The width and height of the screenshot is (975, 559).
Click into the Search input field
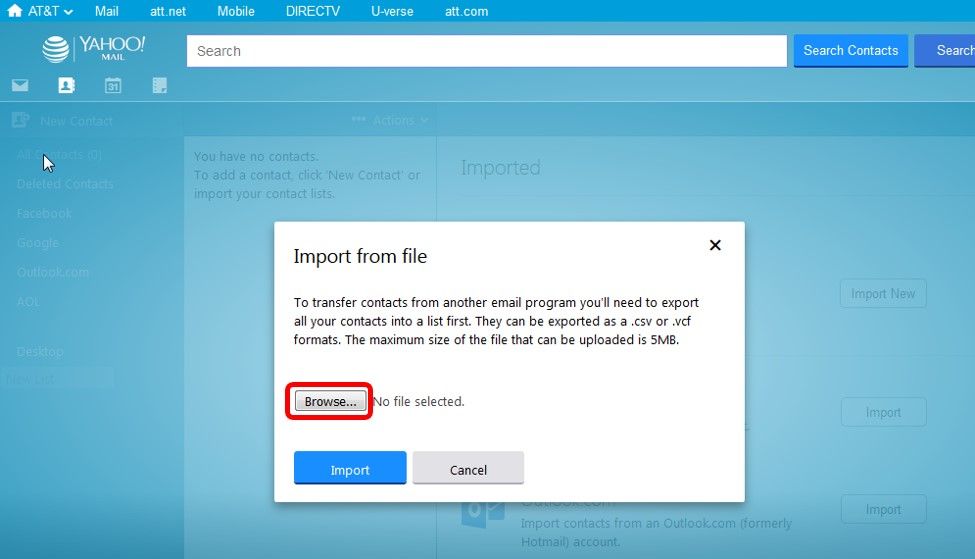[x=487, y=51]
